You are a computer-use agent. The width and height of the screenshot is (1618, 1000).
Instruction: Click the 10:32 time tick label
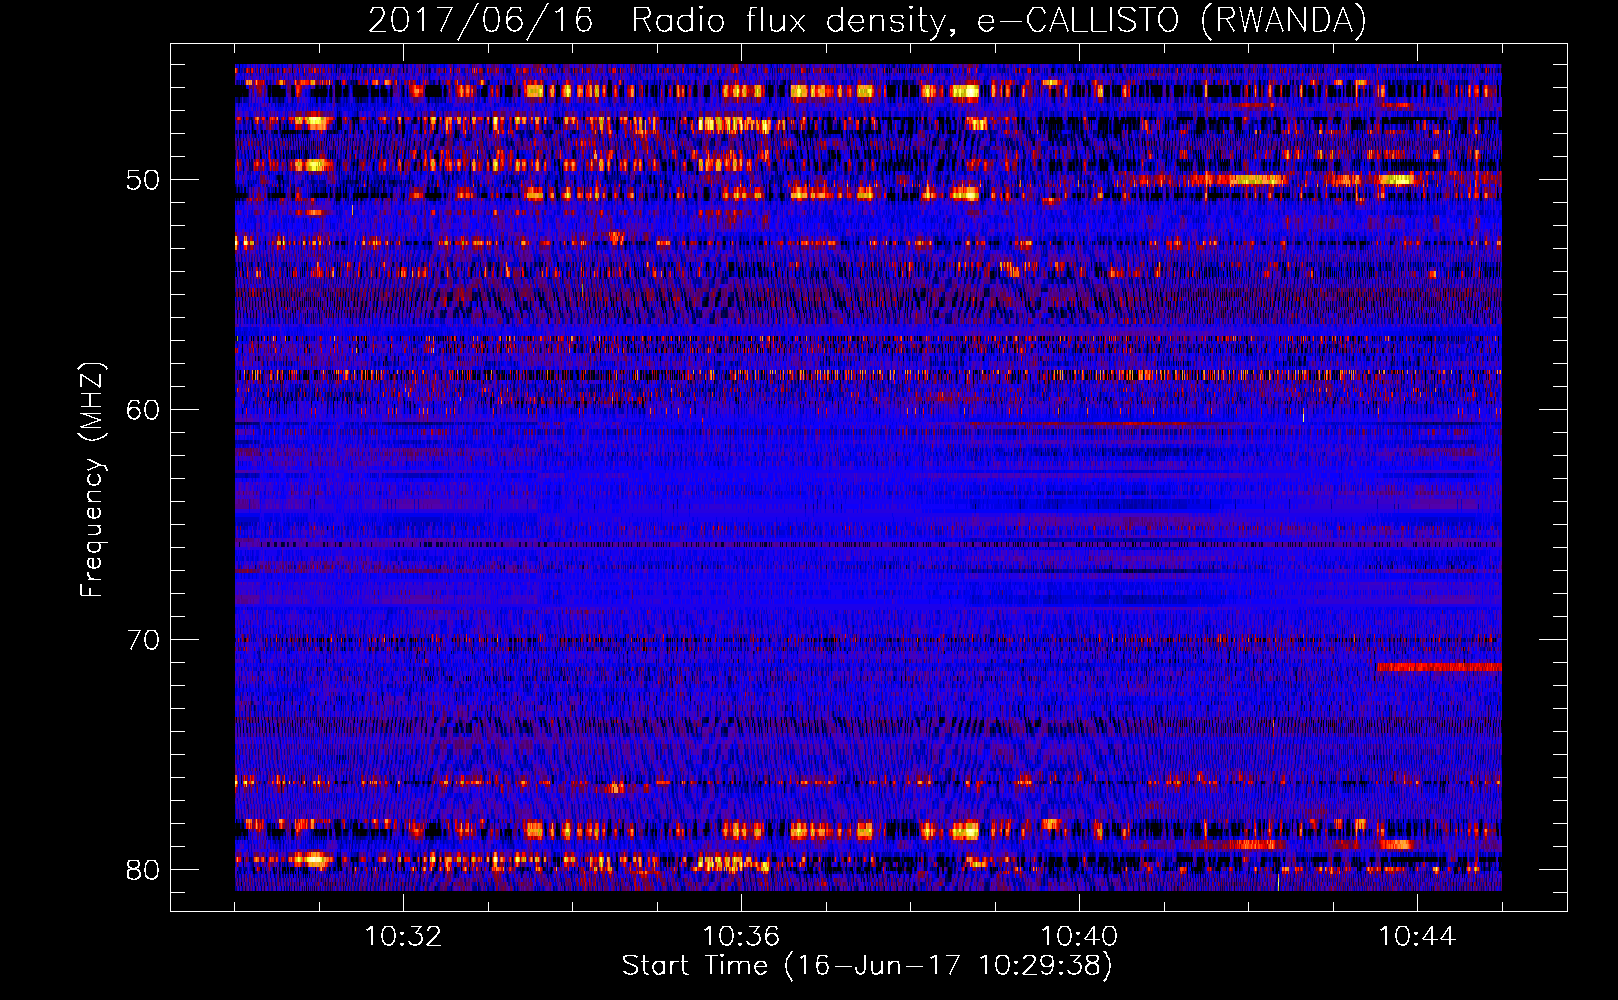click(403, 937)
